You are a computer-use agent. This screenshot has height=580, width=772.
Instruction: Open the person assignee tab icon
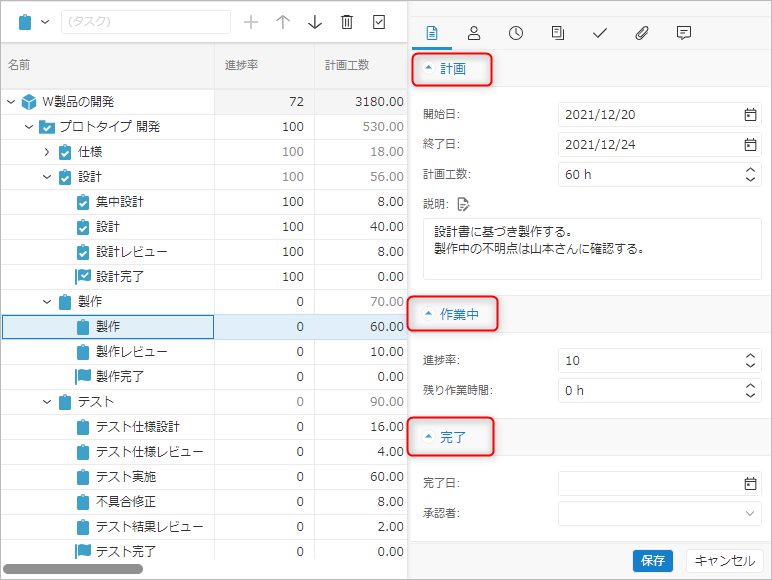(x=474, y=33)
